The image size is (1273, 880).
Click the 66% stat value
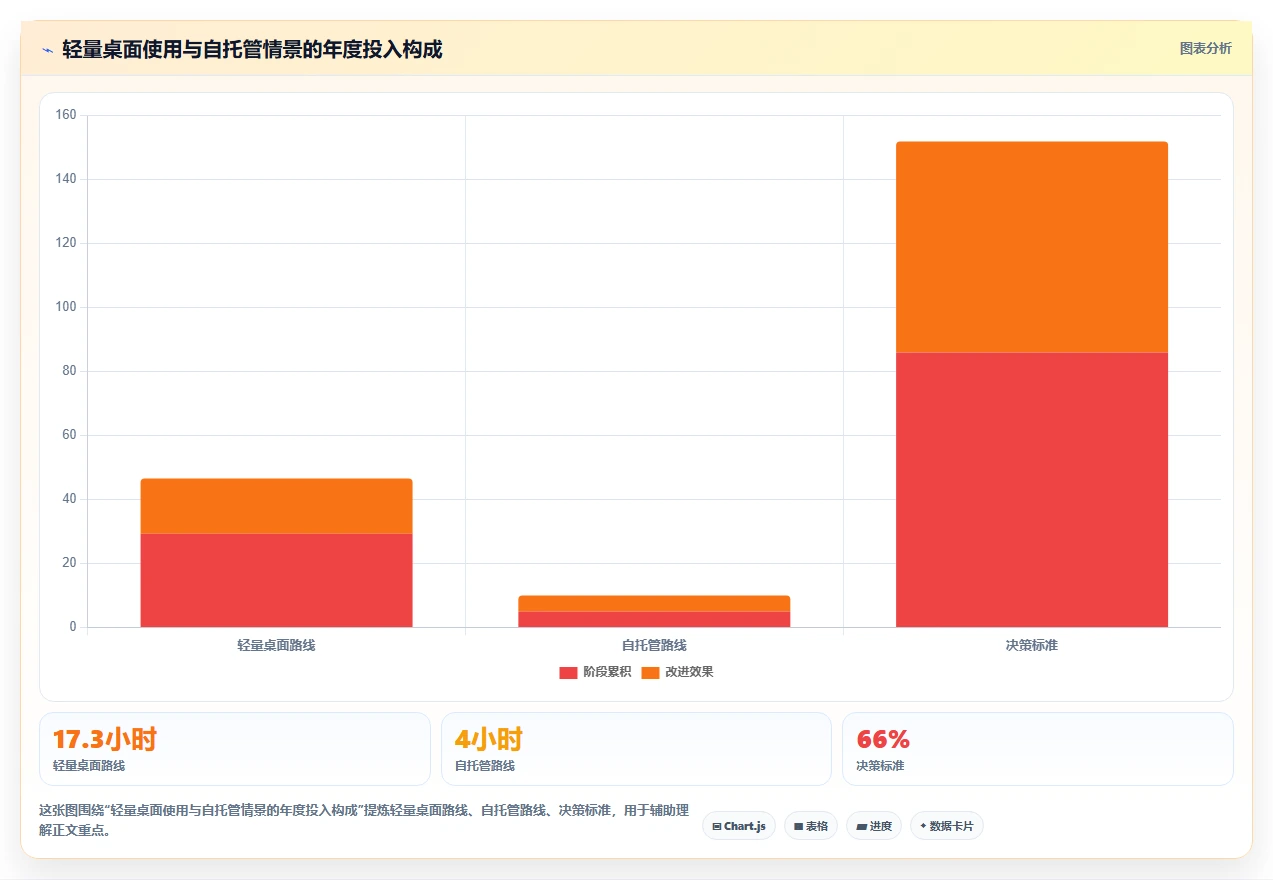pyautogui.click(x=883, y=740)
